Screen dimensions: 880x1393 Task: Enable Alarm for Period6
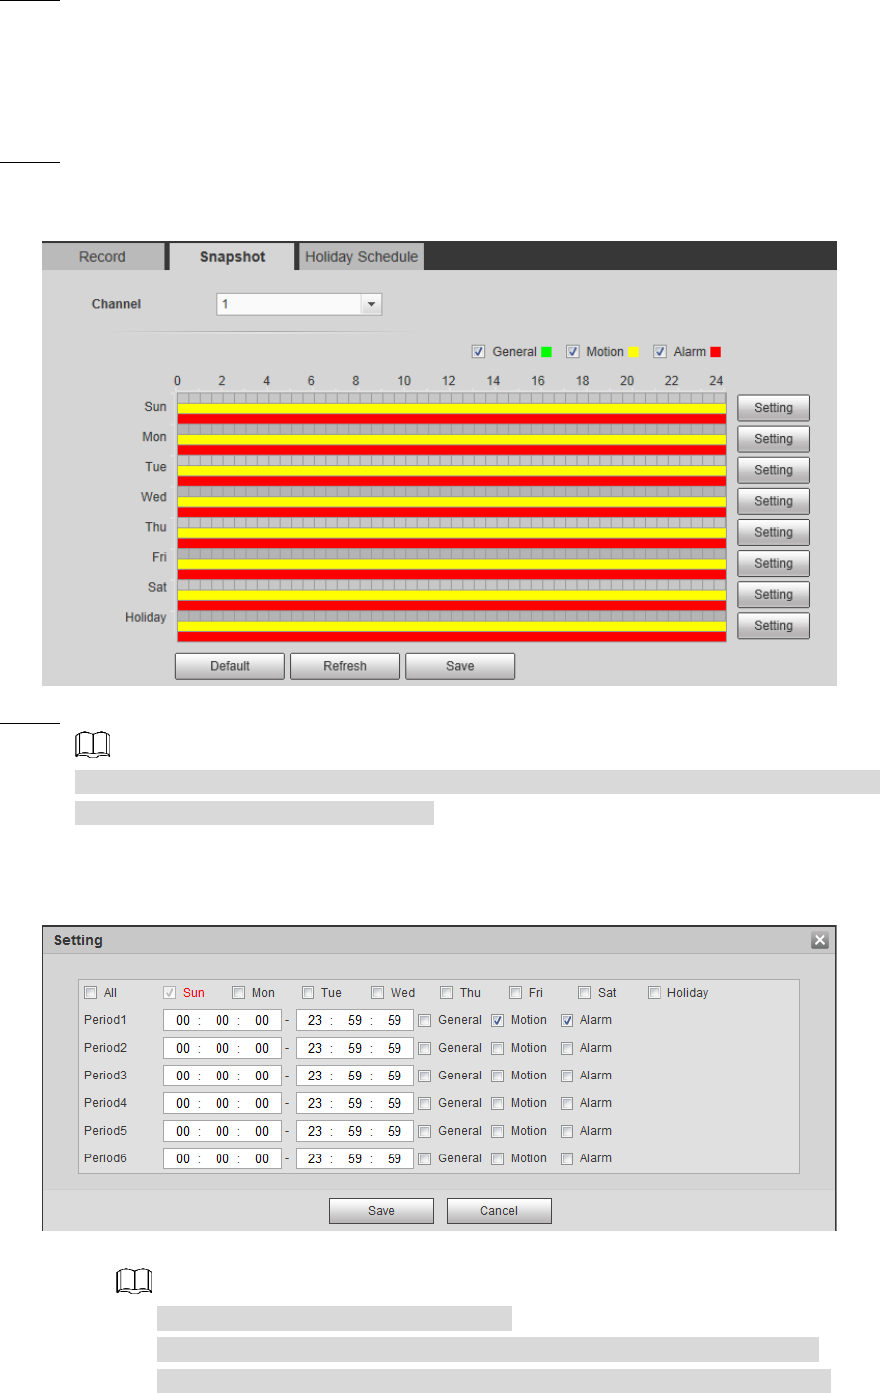(567, 1159)
